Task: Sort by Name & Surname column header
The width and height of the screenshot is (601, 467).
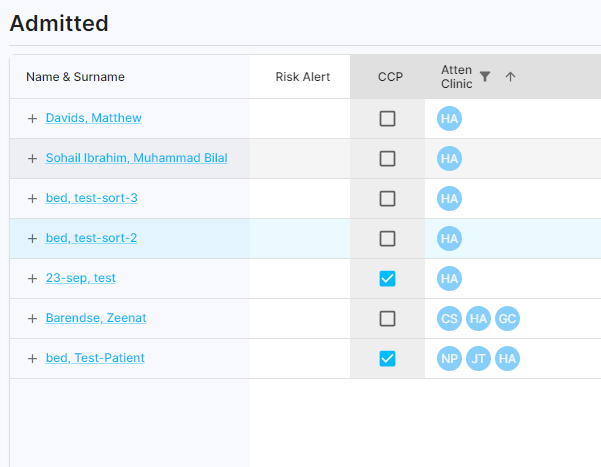Action: point(75,77)
